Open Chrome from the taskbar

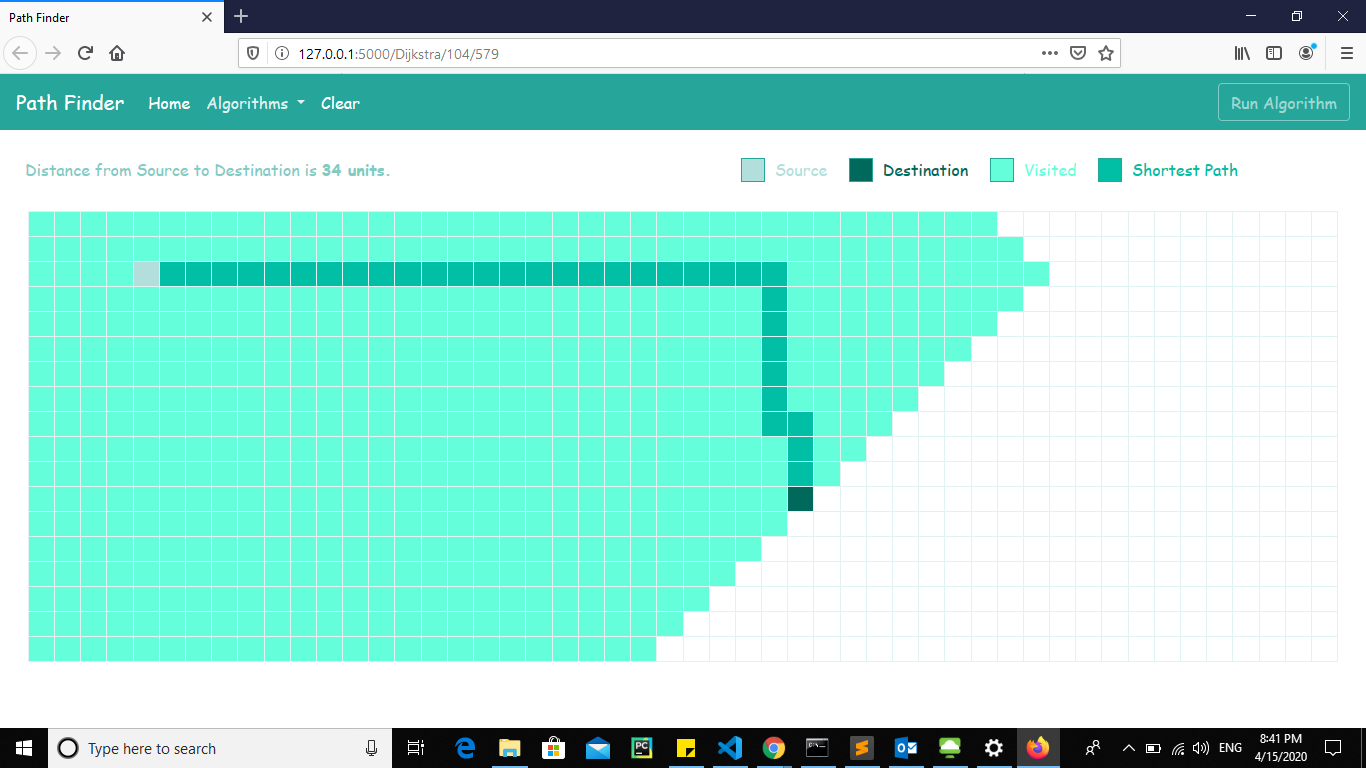[774, 748]
